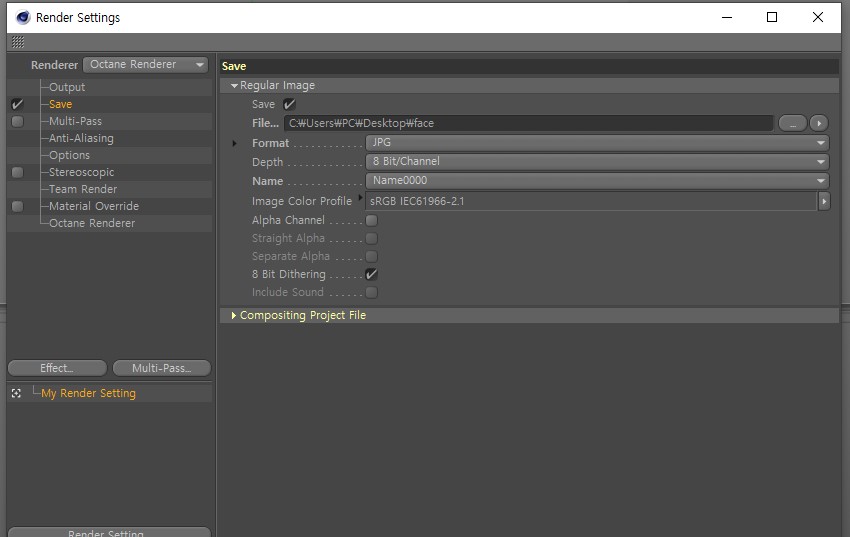
Task: Expand the Compositing Project File section
Action: click(234, 315)
